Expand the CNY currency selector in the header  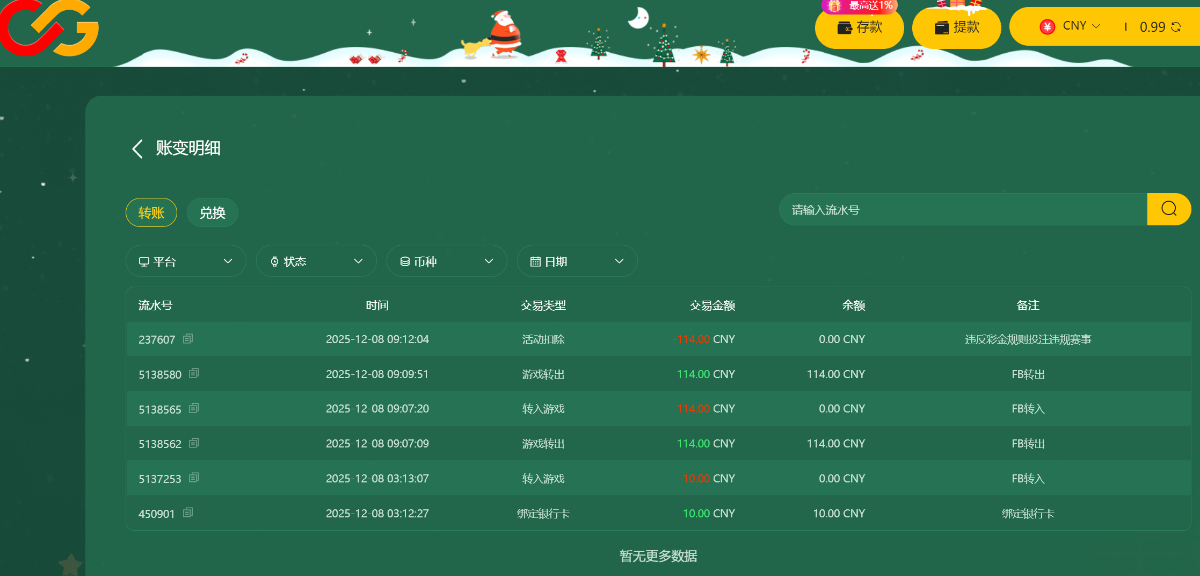click(1071, 26)
